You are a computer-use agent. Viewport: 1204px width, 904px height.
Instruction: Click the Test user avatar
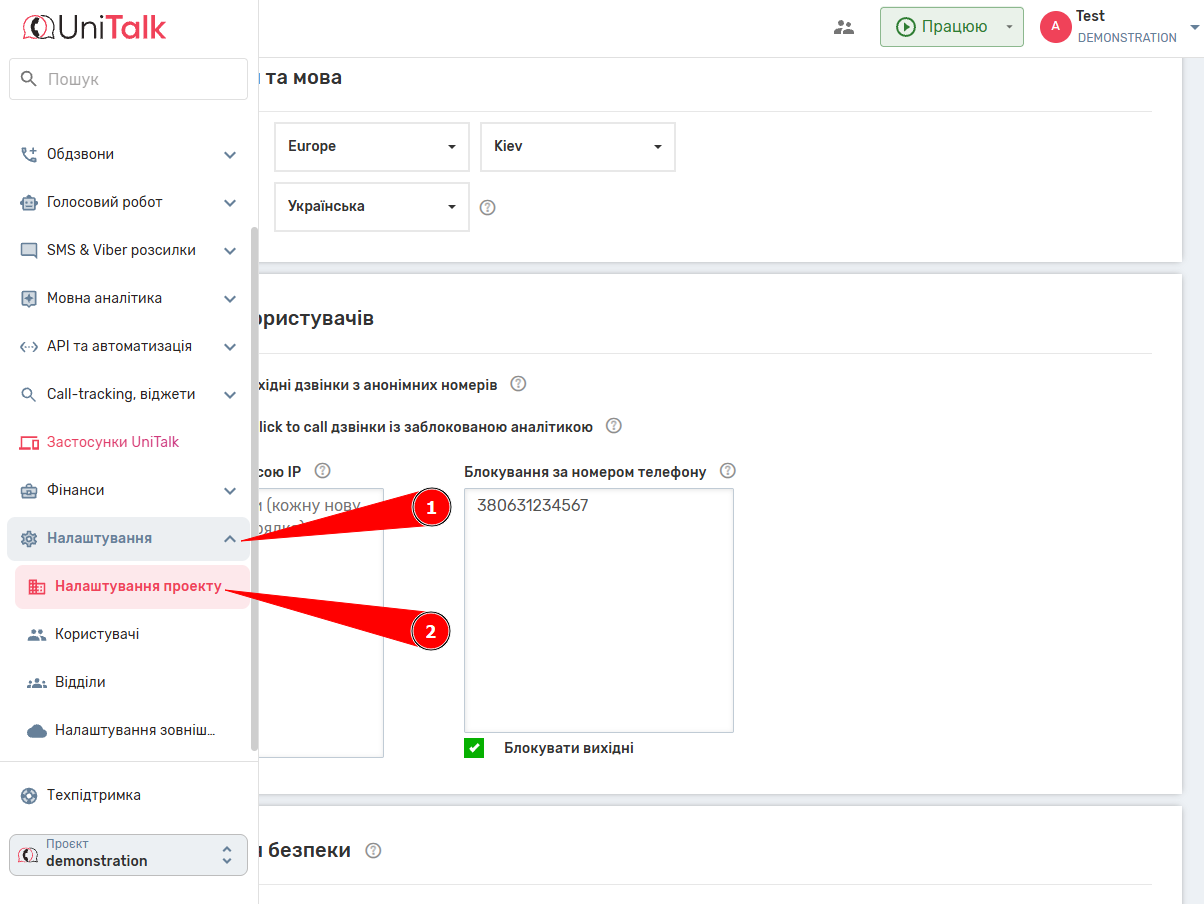click(1055, 27)
